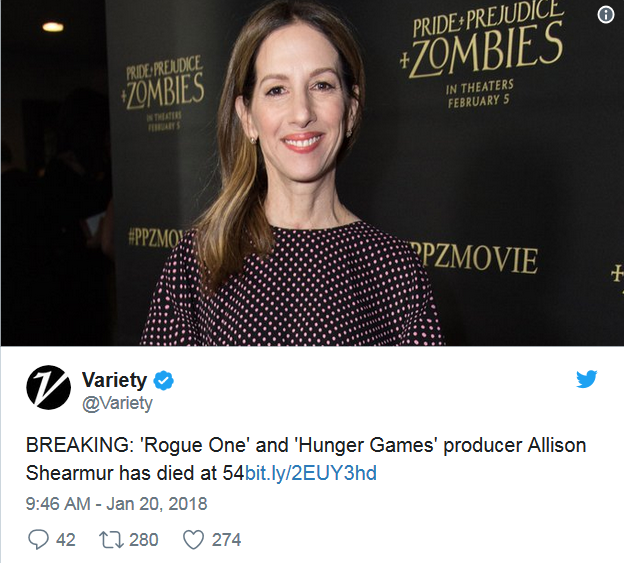Click the small Zombies logo on left banner

click(163, 83)
